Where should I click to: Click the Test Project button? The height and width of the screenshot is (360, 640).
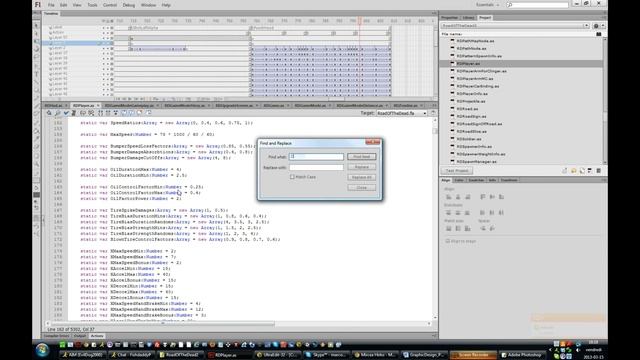(x=457, y=171)
